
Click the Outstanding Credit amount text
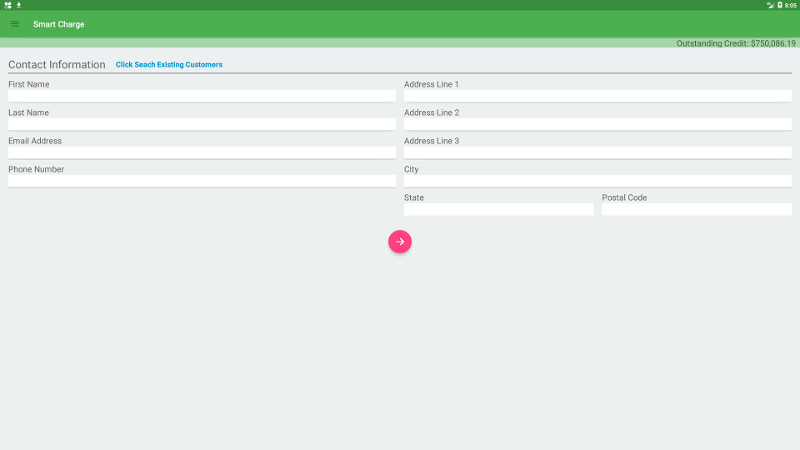click(x=736, y=43)
